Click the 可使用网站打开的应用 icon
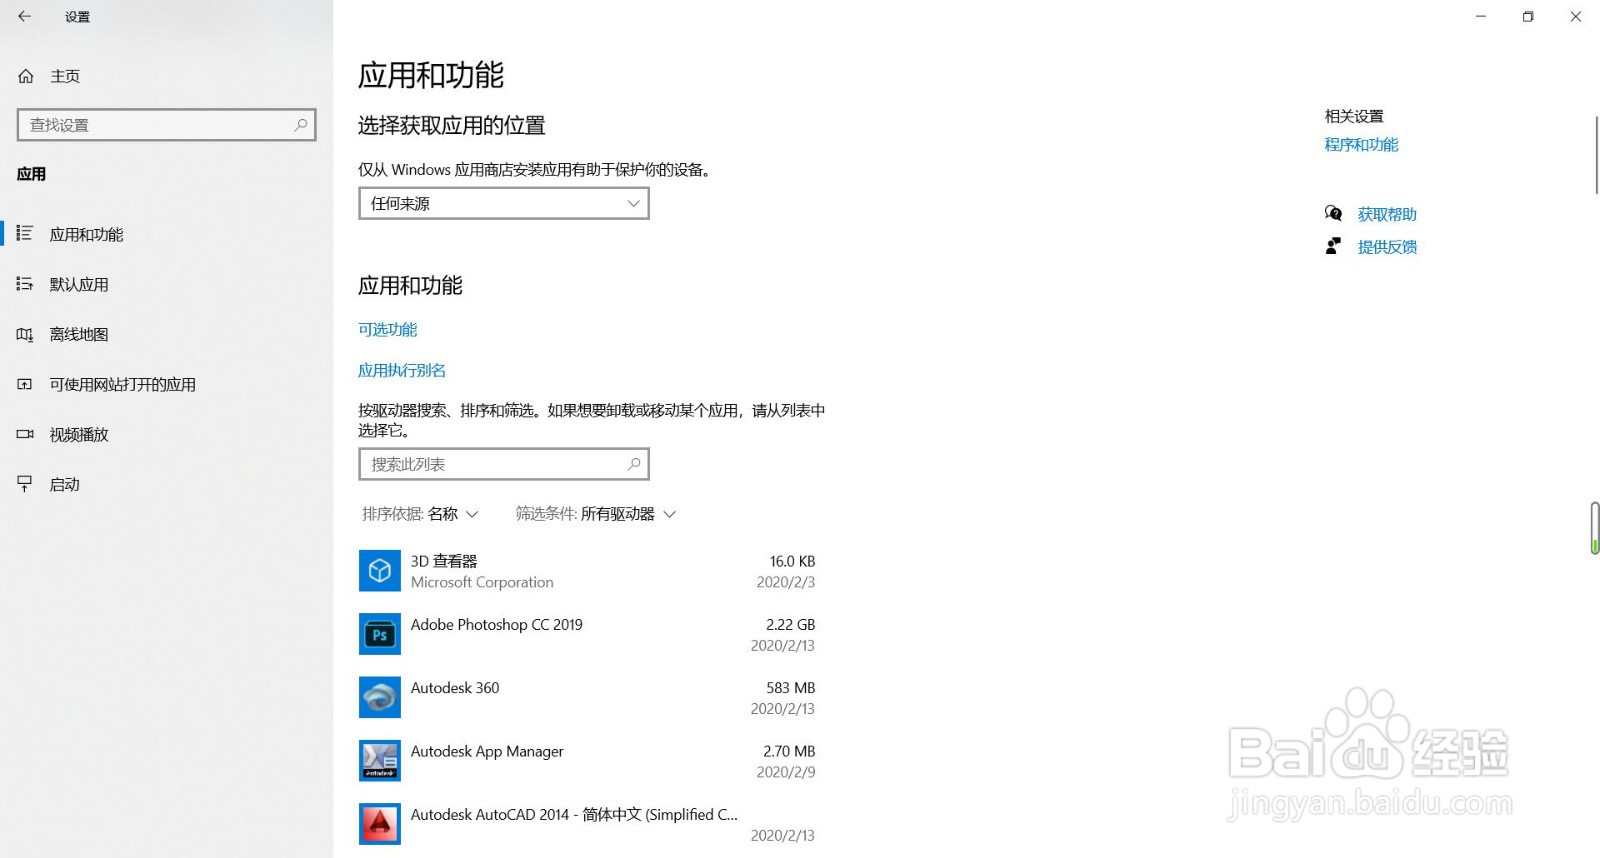The width and height of the screenshot is (1600, 858). click(x=25, y=384)
